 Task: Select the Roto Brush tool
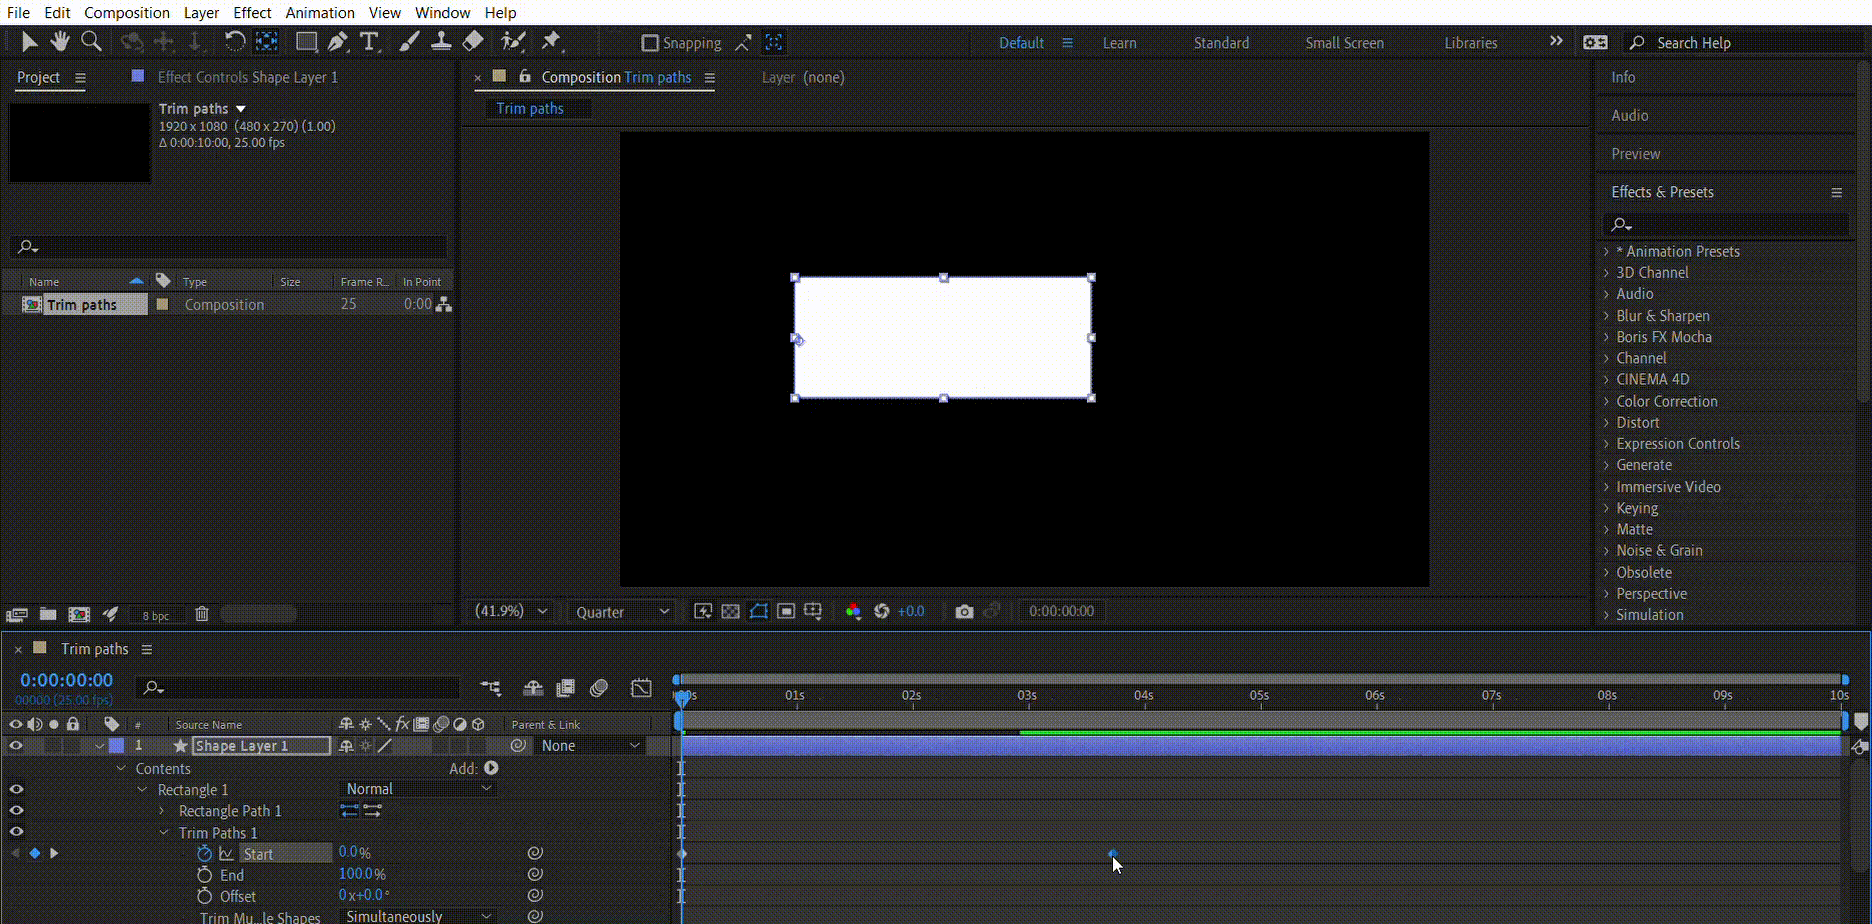tap(513, 41)
